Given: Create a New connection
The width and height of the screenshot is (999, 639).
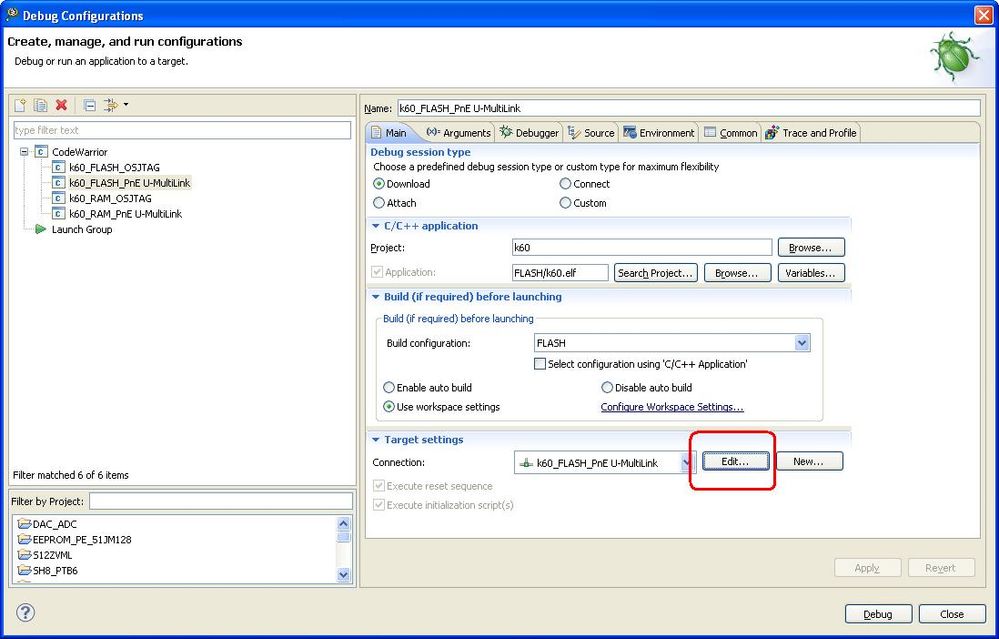Looking at the screenshot, I should pos(809,461).
